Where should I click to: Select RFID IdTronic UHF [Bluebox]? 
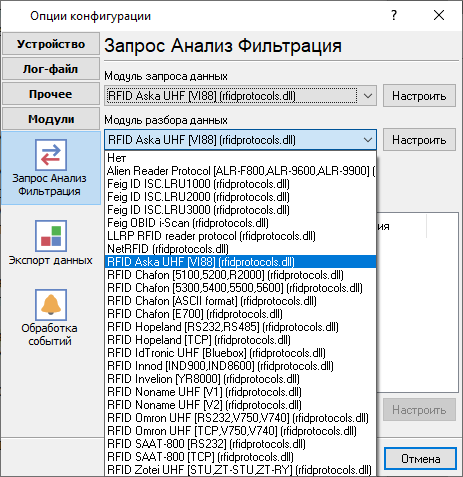pos(240,353)
